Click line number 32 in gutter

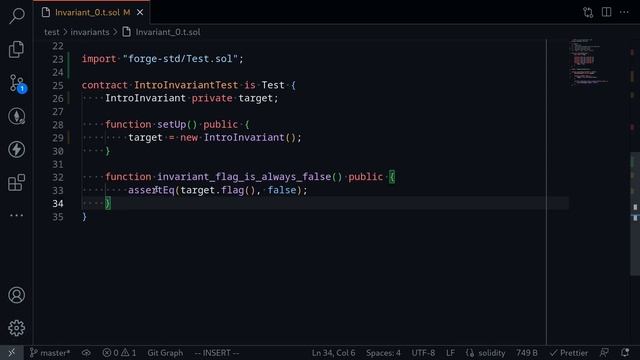click(58, 177)
